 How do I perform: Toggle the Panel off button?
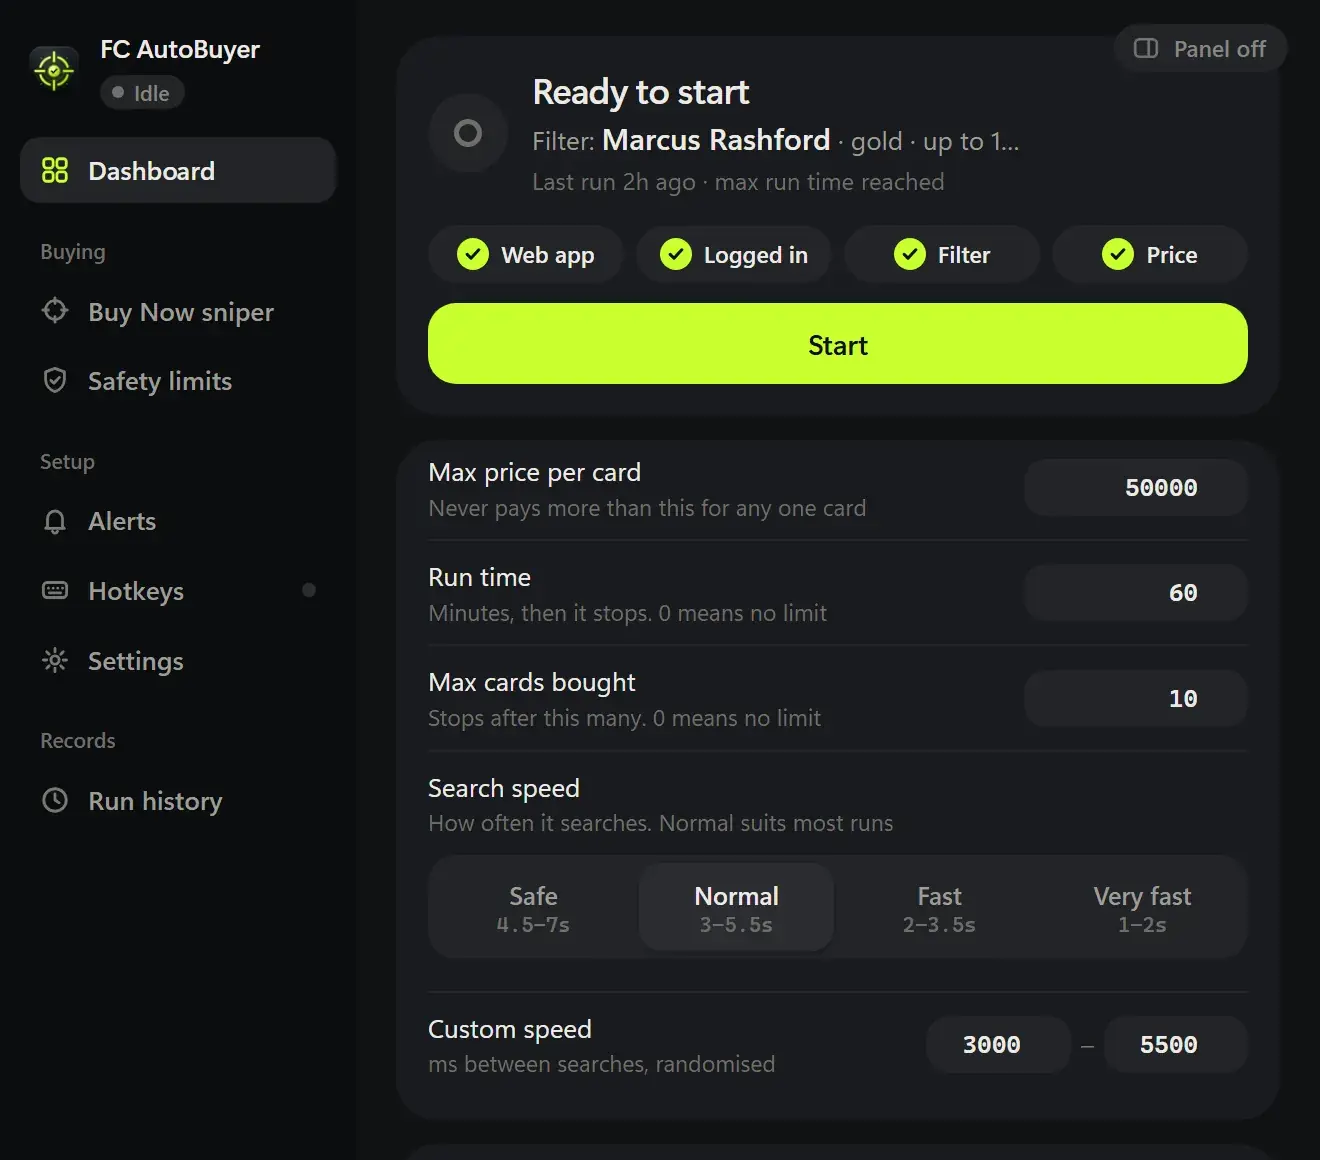(1200, 48)
